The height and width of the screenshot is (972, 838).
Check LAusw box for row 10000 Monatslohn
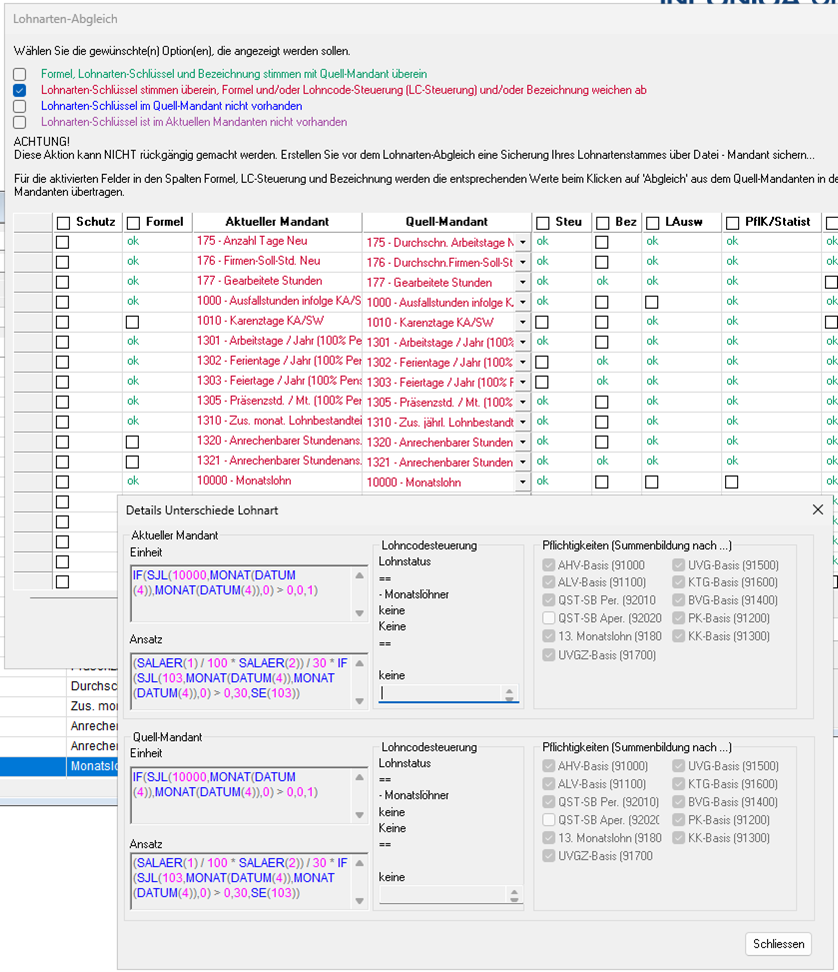[x=651, y=482]
